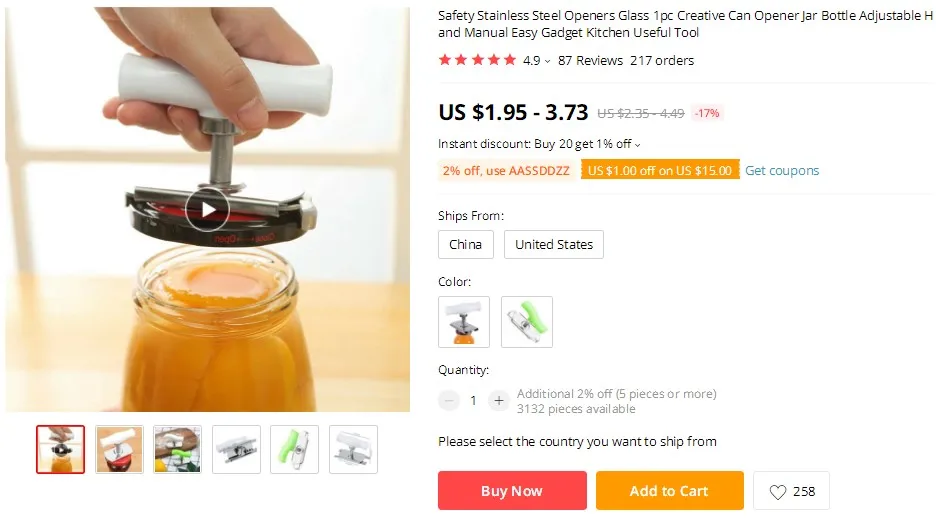Image resolution: width=936 pixels, height=522 pixels.
Task: Show fifth thumbnail with green opener
Action: (294, 449)
